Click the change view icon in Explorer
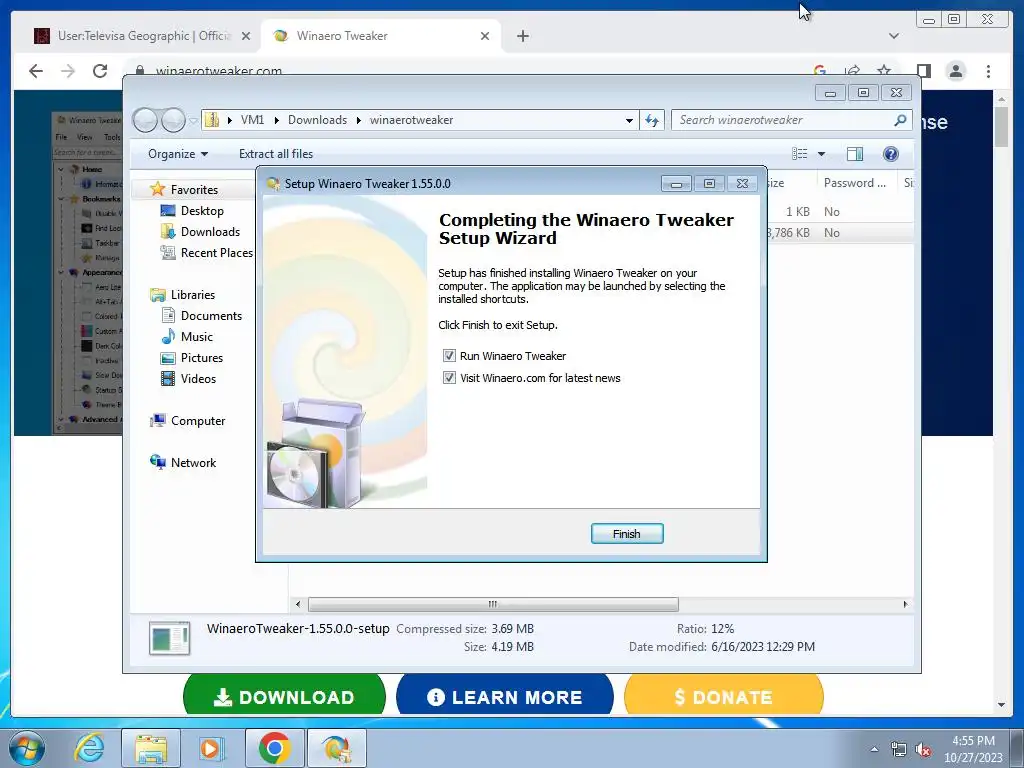Image resolution: width=1024 pixels, height=768 pixels. click(799, 154)
